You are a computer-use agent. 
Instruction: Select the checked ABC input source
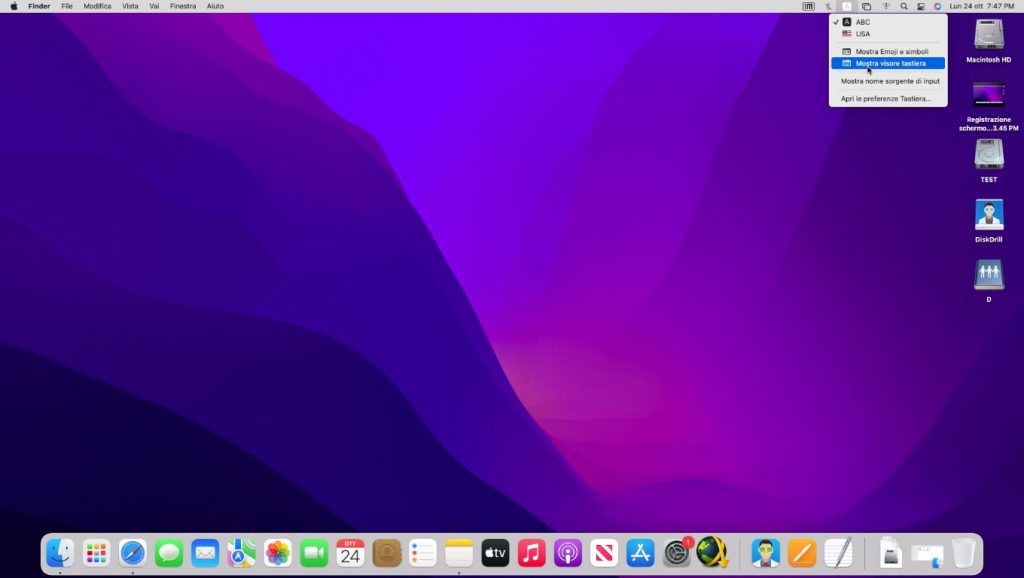coord(862,22)
